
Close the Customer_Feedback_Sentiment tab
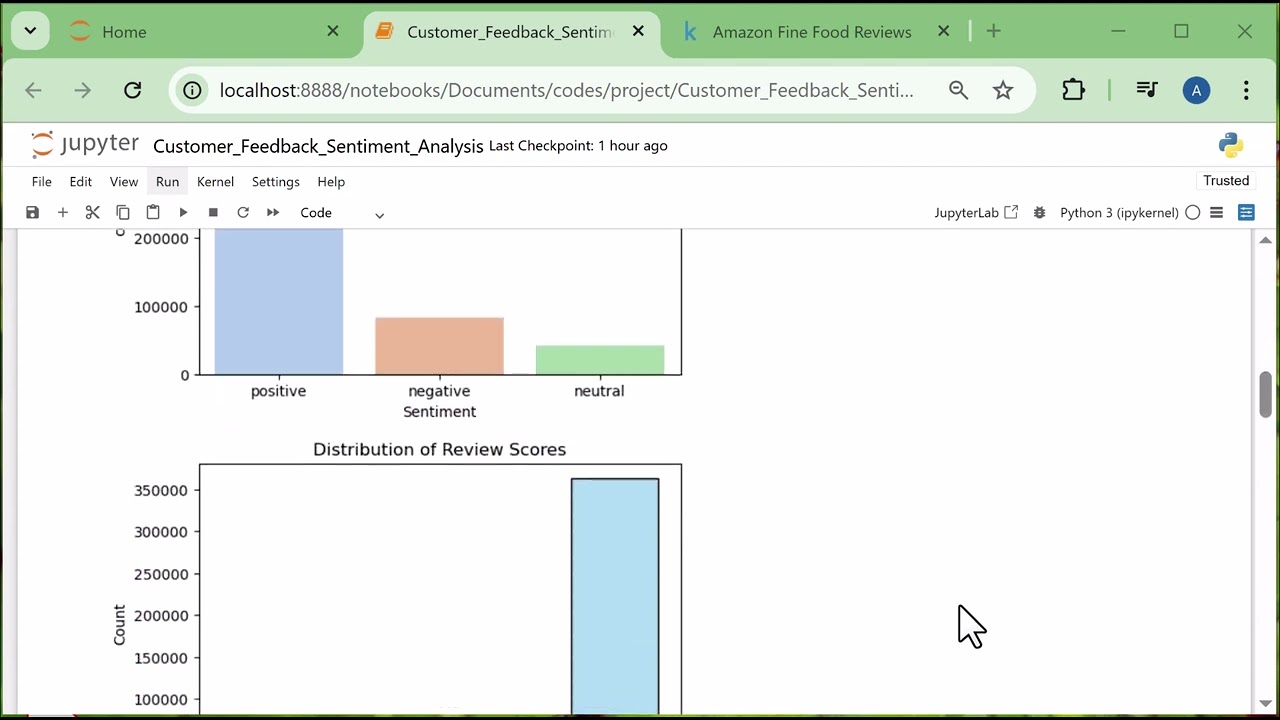637,31
